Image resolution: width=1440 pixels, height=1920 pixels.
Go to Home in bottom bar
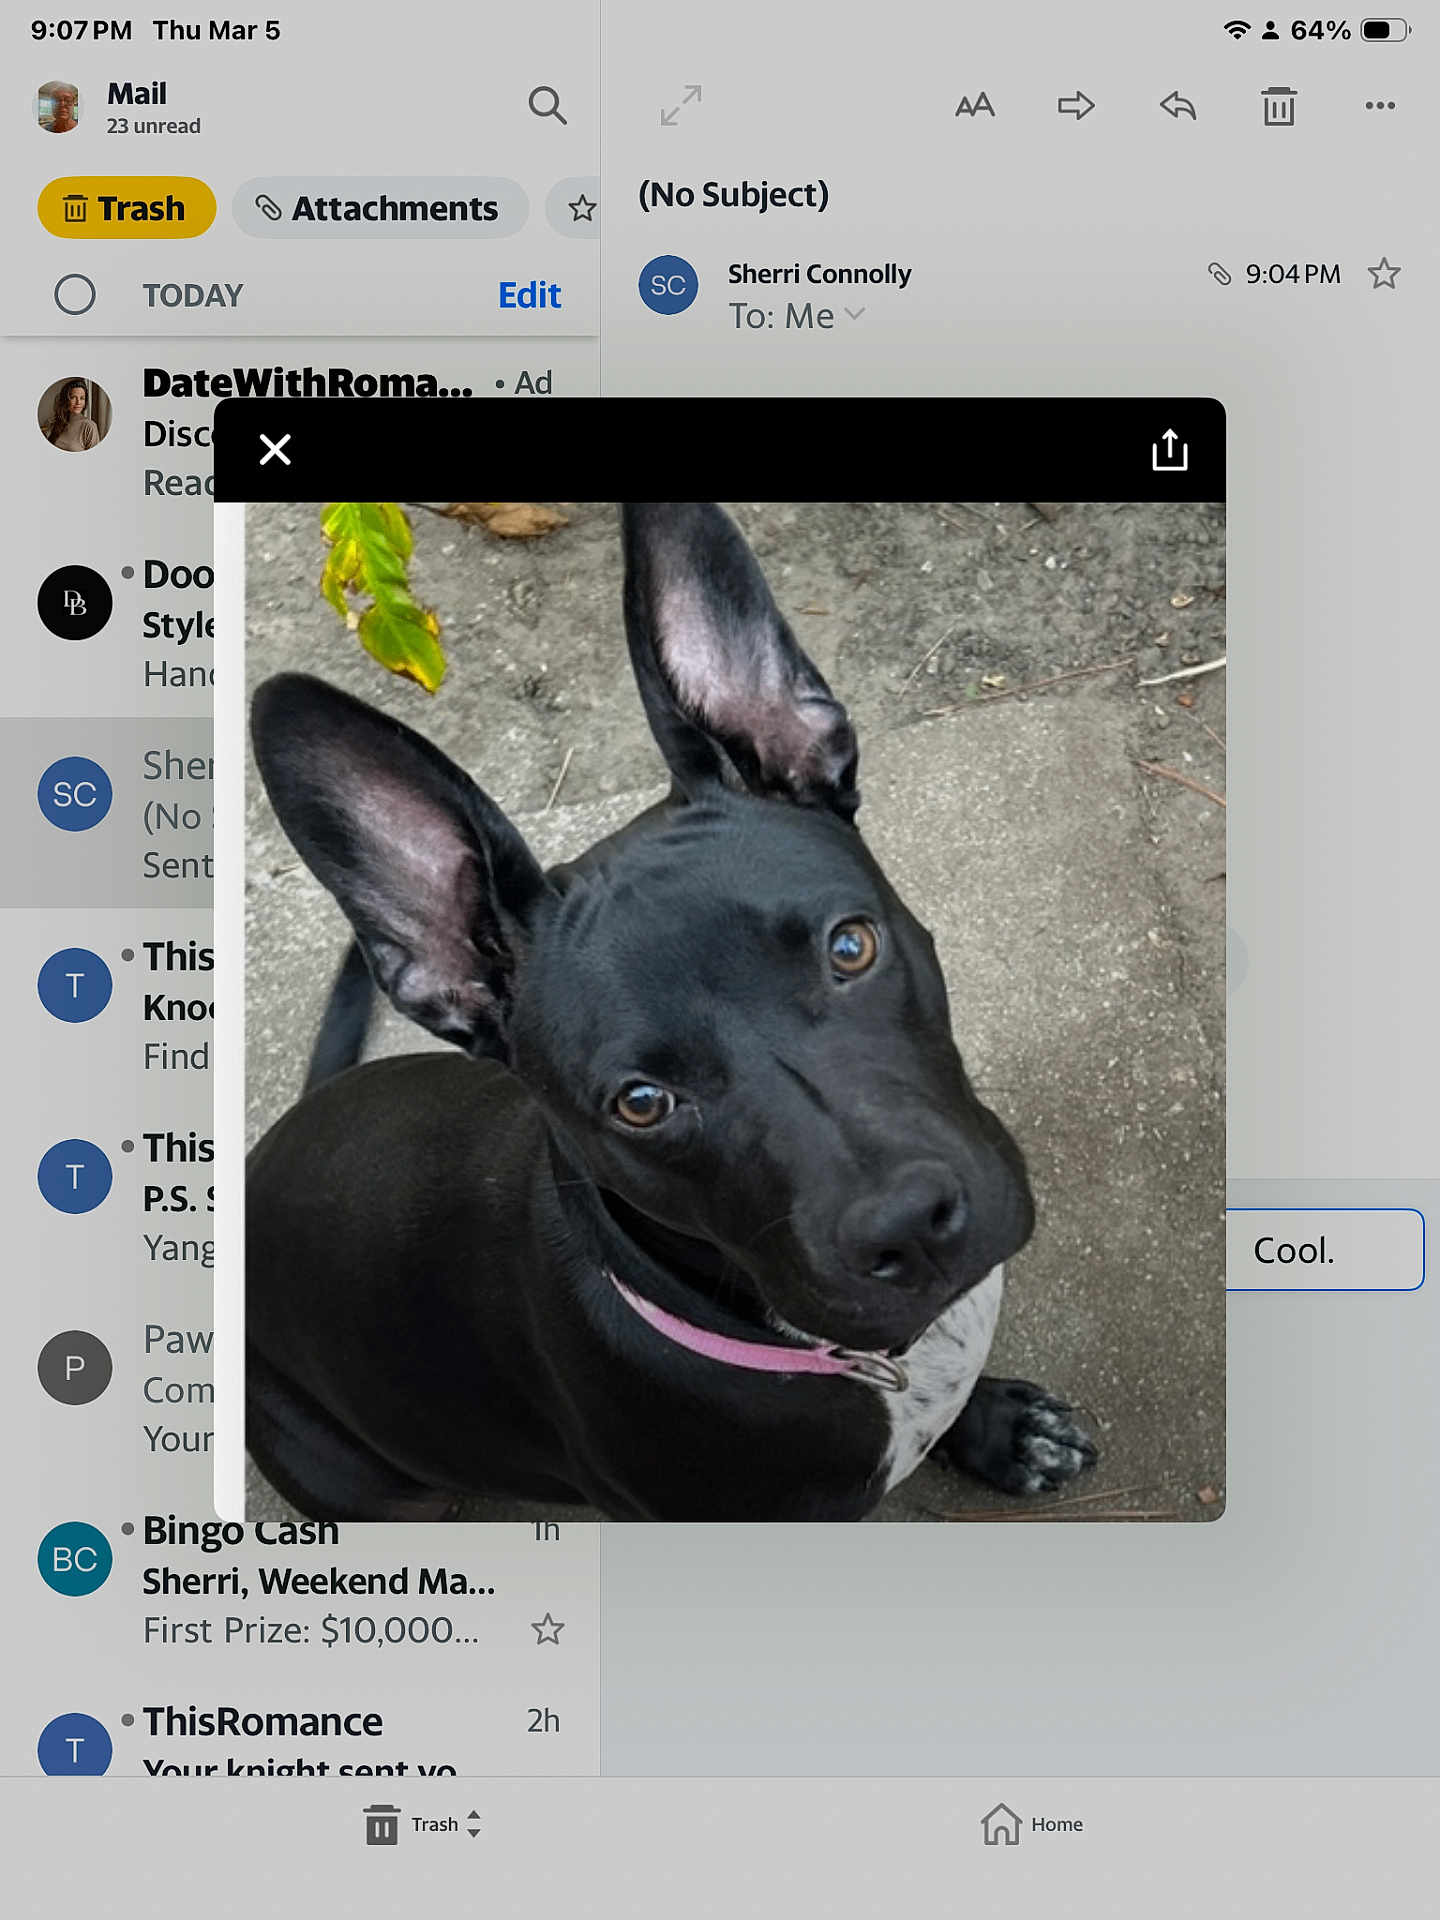(1032, 1824)
